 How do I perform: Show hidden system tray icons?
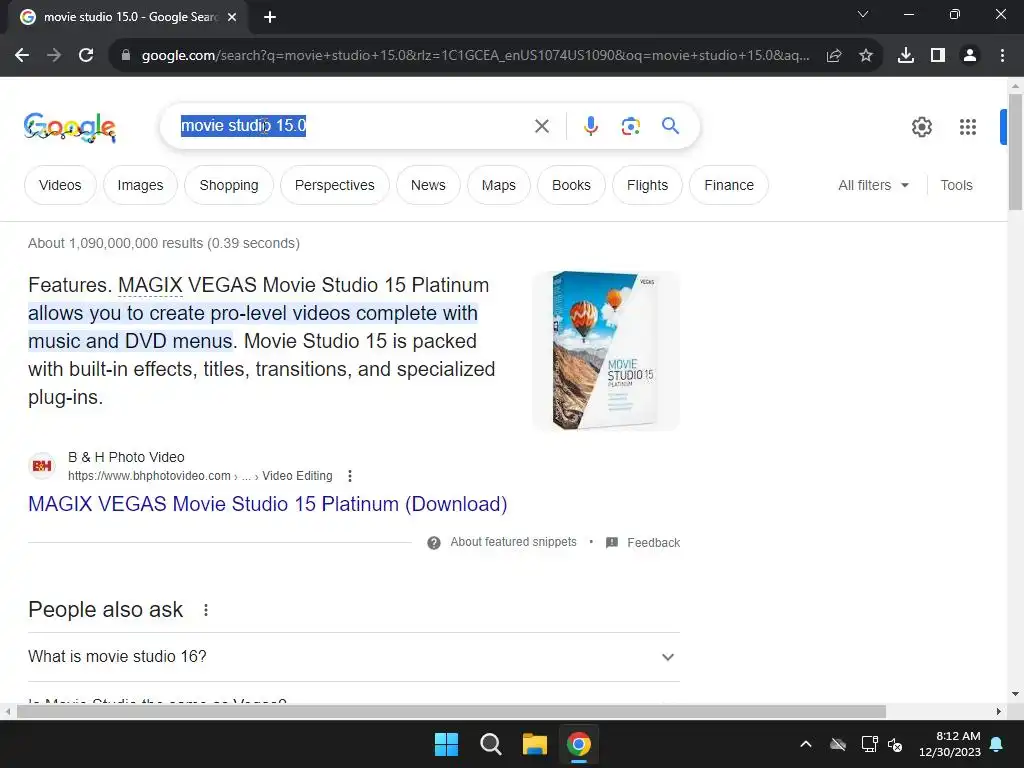[x=806, y=744]
